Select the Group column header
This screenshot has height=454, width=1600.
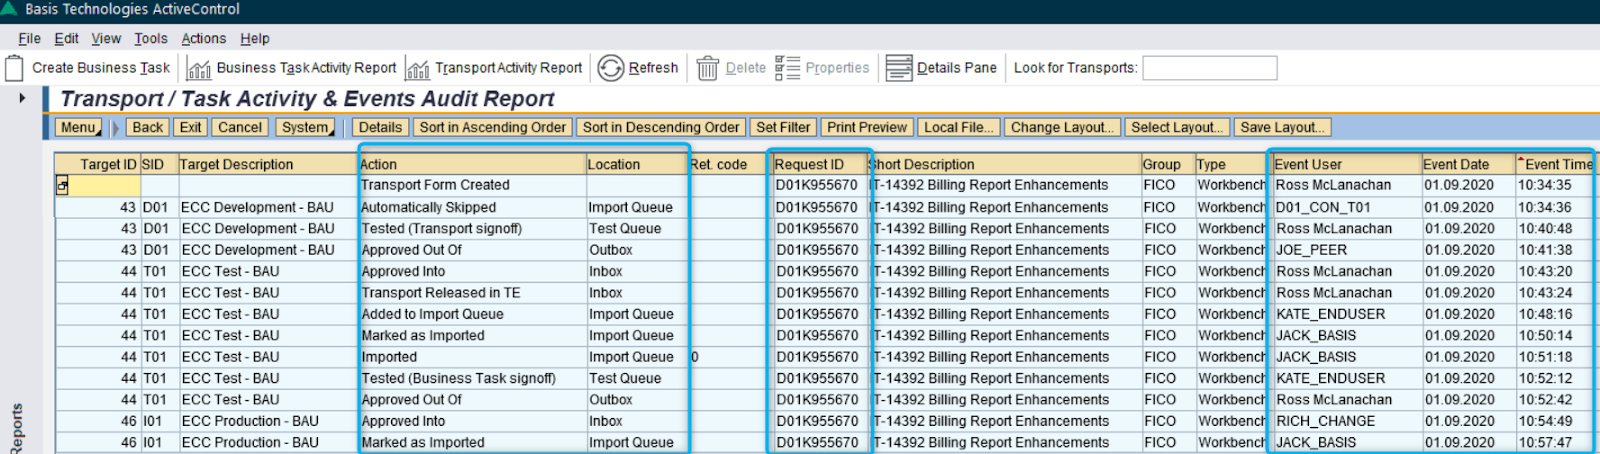[1167, 165]
